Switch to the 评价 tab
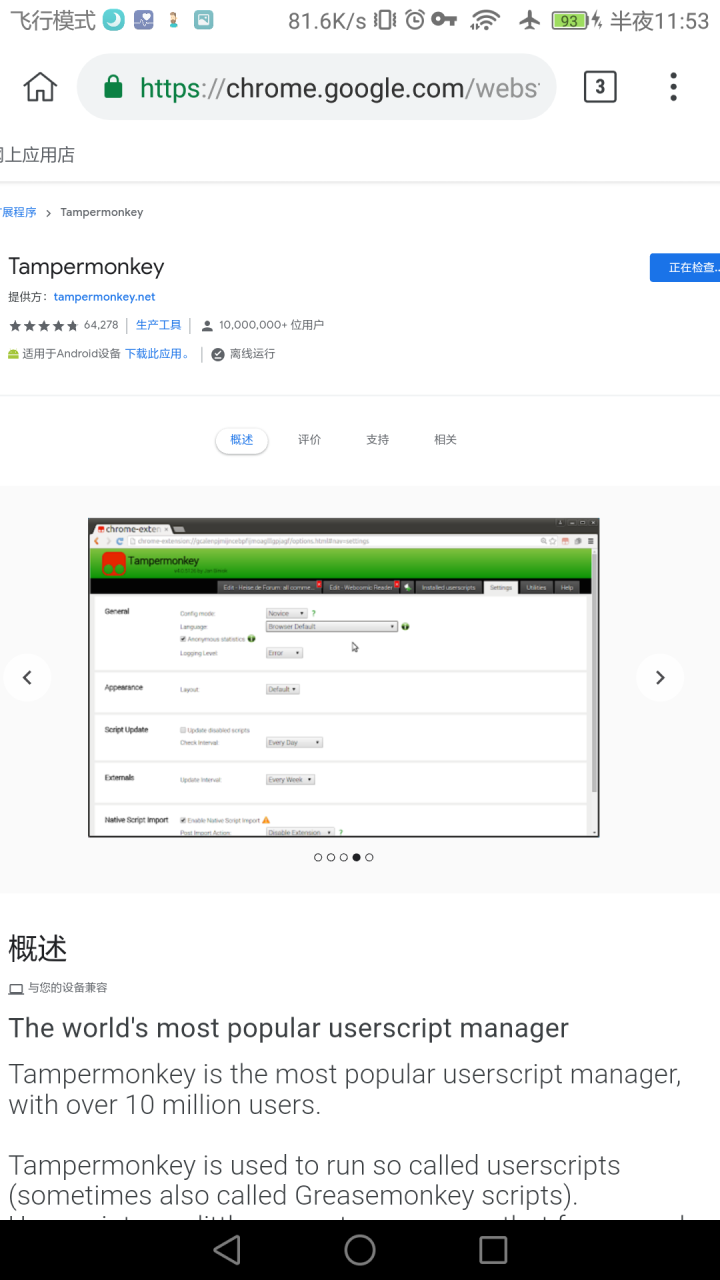 pyautogui.click(x=310, y=440)
